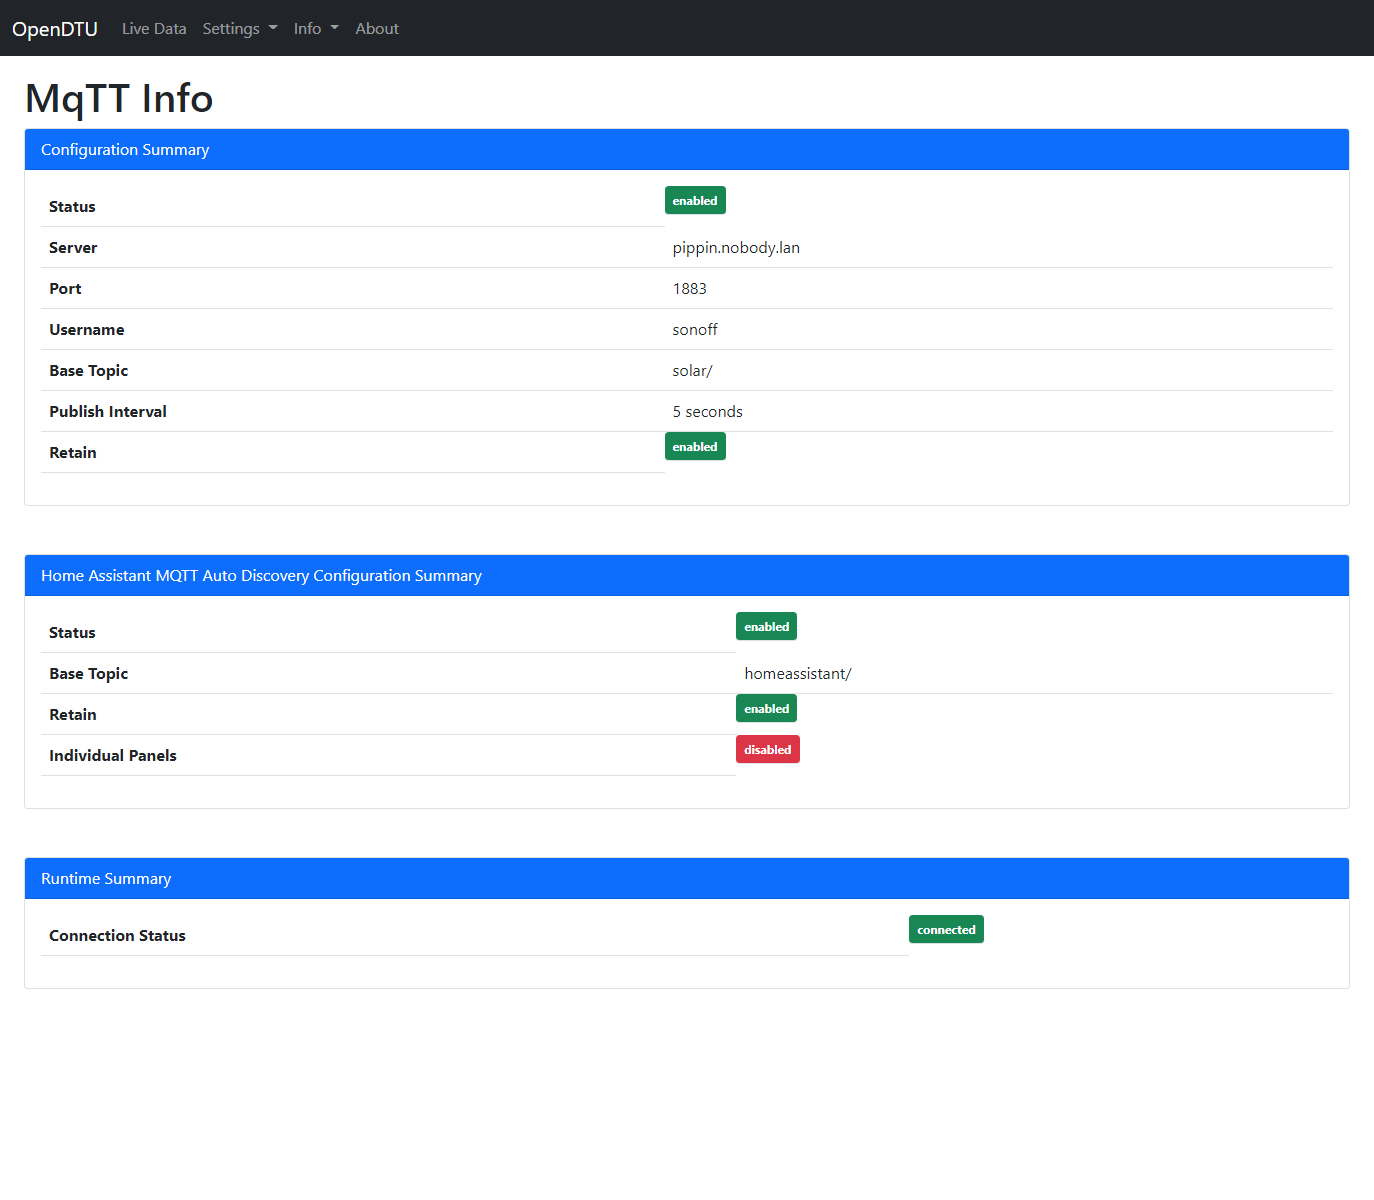Click the Home Assistant Status enabled badge
The width and height of the screenshot is (1374, 1200).
click(x=766, y=627)
